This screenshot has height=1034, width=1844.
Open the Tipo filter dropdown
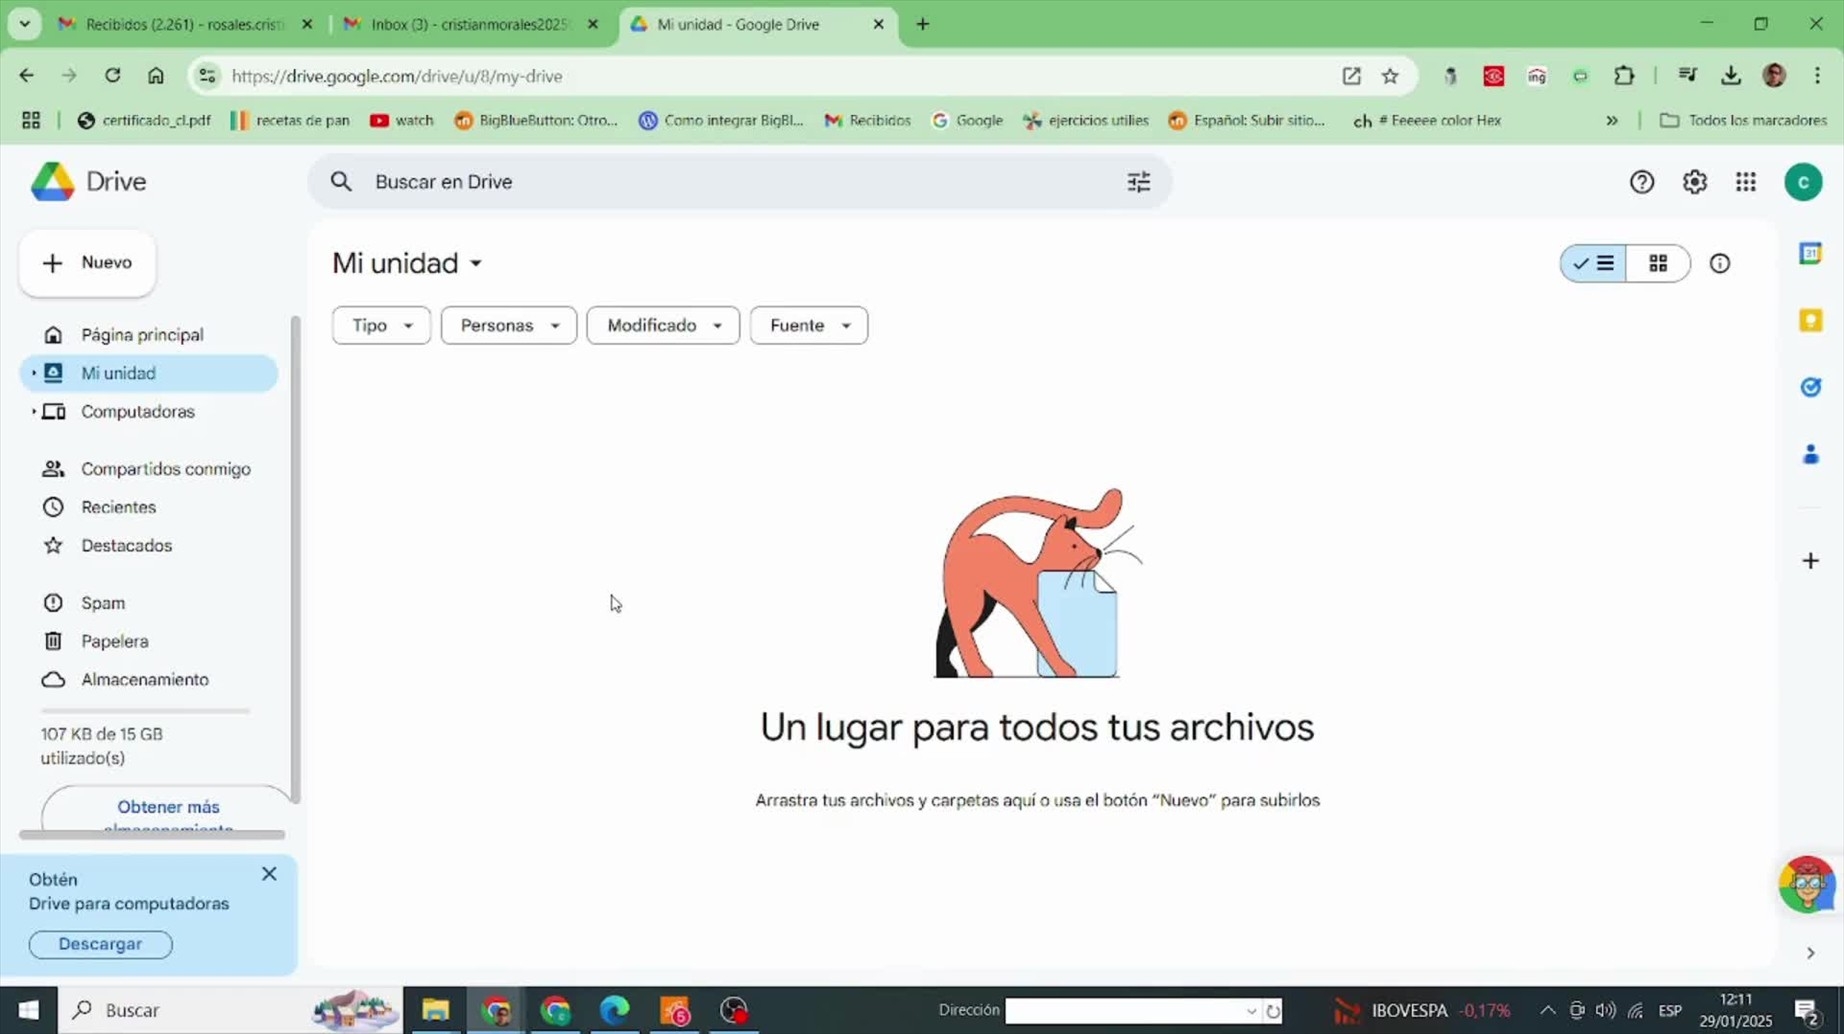click(x=381, y=326)
